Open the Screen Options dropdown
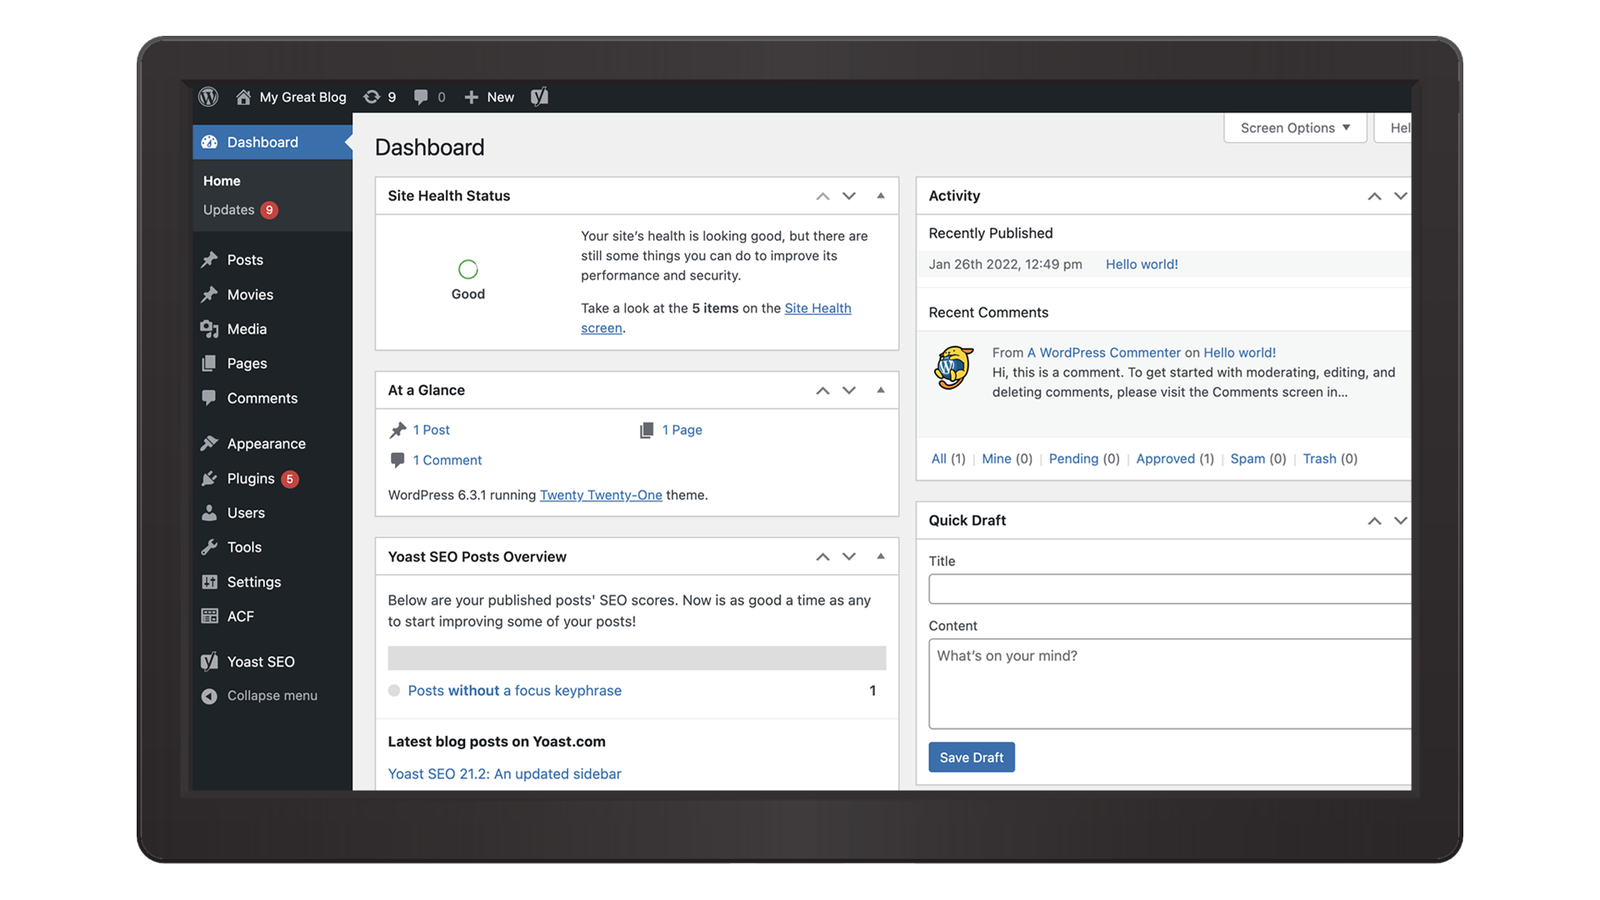Viewport: 1600px width, 900px height. point(1295,128)
